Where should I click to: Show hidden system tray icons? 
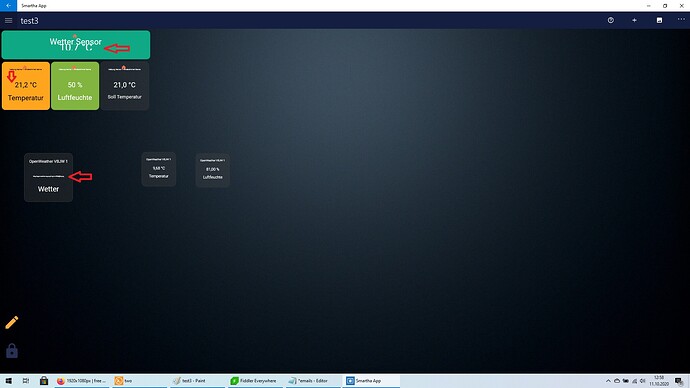tap(608, 381)
